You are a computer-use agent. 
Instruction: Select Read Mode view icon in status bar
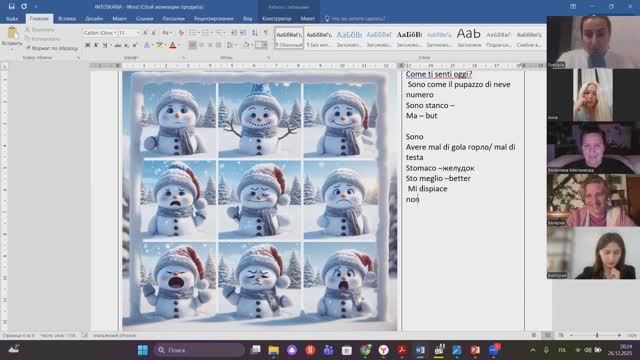point(533,335)
